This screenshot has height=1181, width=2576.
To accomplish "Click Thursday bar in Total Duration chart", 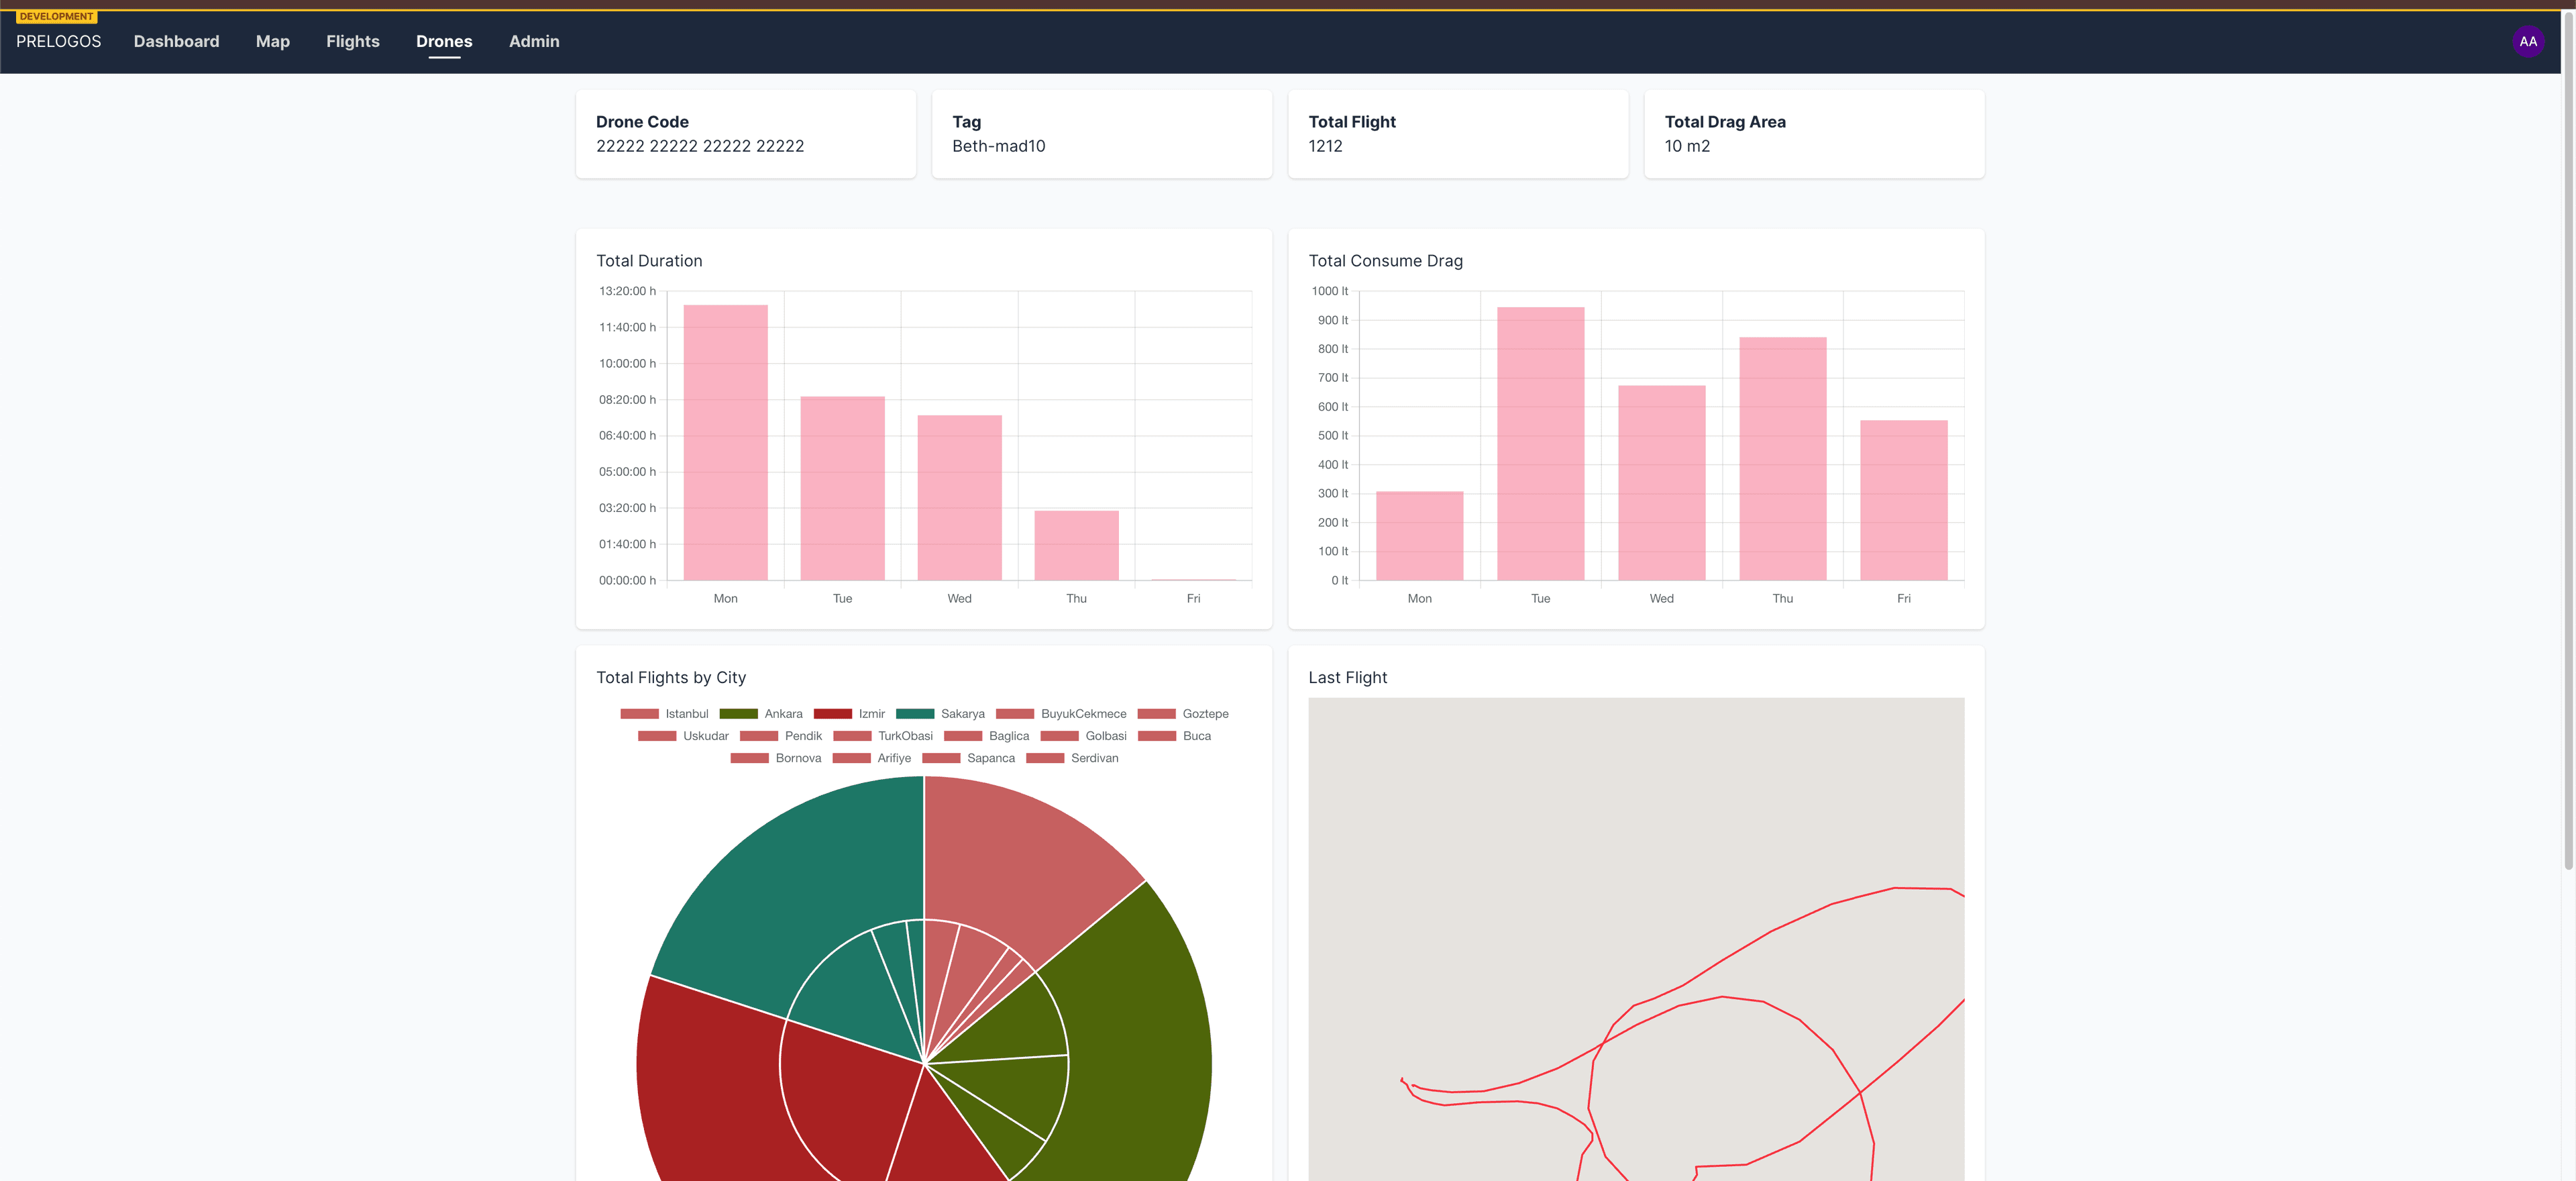I will [x=1076, y=545].
